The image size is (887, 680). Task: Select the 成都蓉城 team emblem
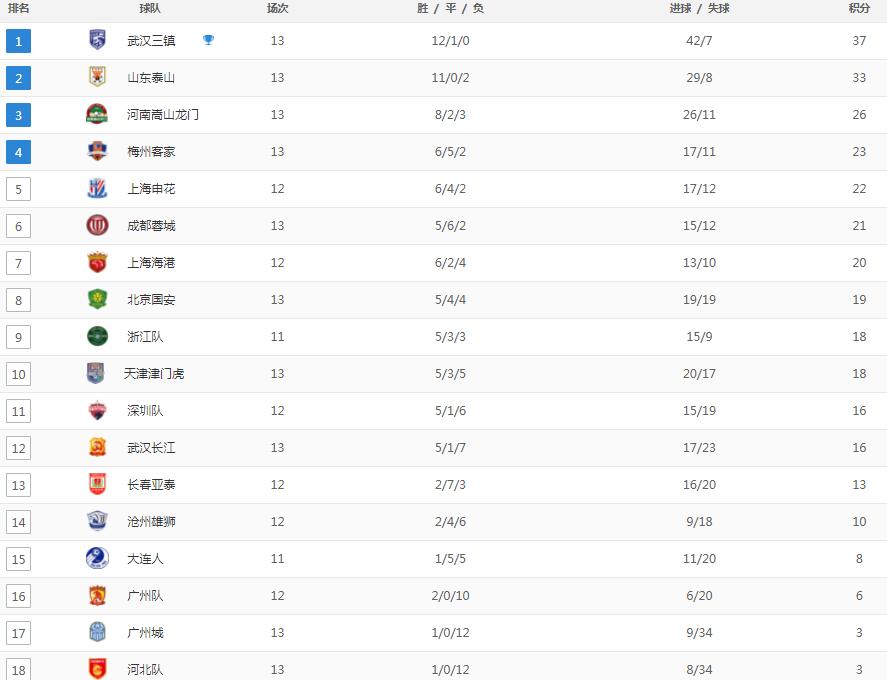96,226
